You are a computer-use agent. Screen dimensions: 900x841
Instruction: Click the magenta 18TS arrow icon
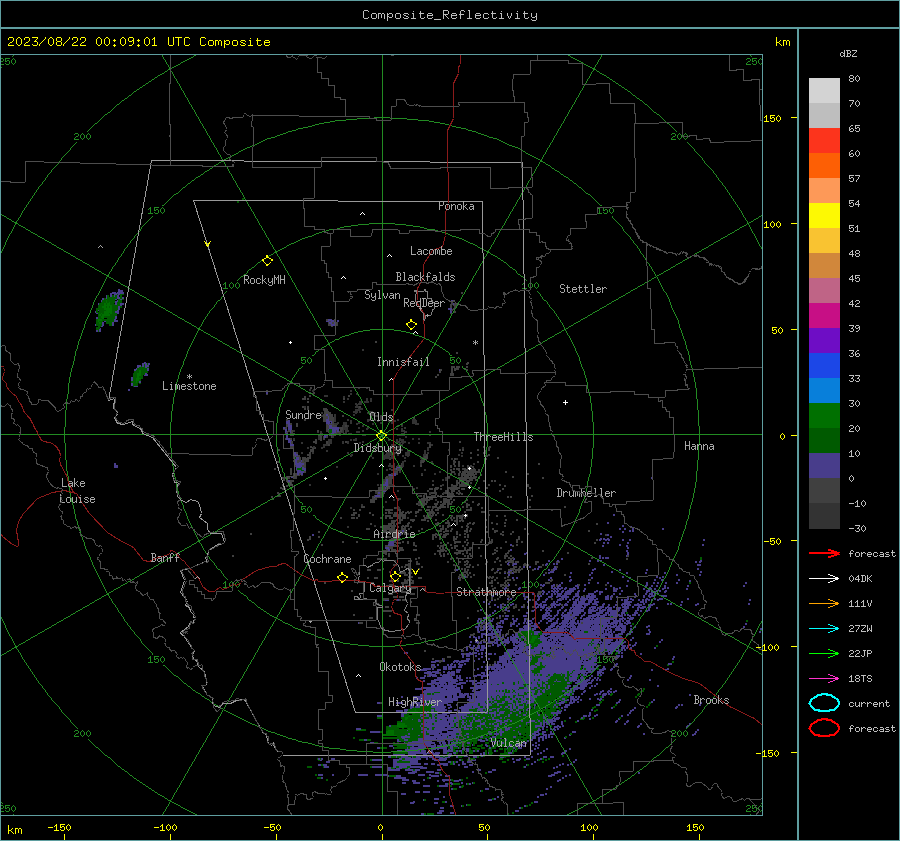tap(824, 679)
